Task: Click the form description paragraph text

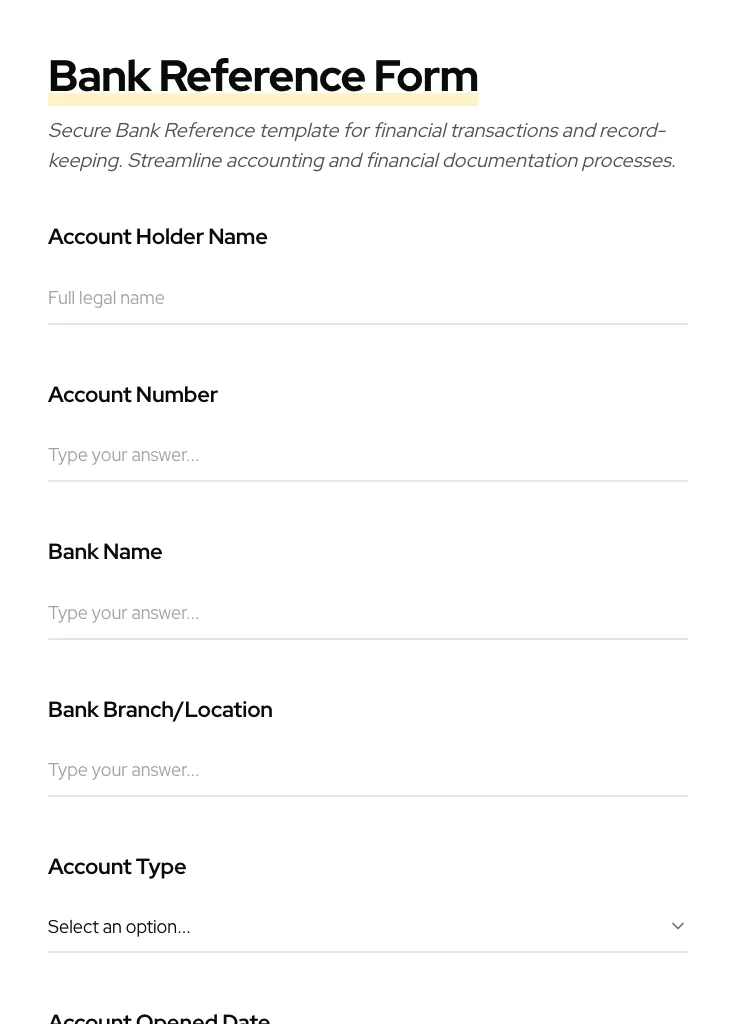Action: click(x=361, y=145)
